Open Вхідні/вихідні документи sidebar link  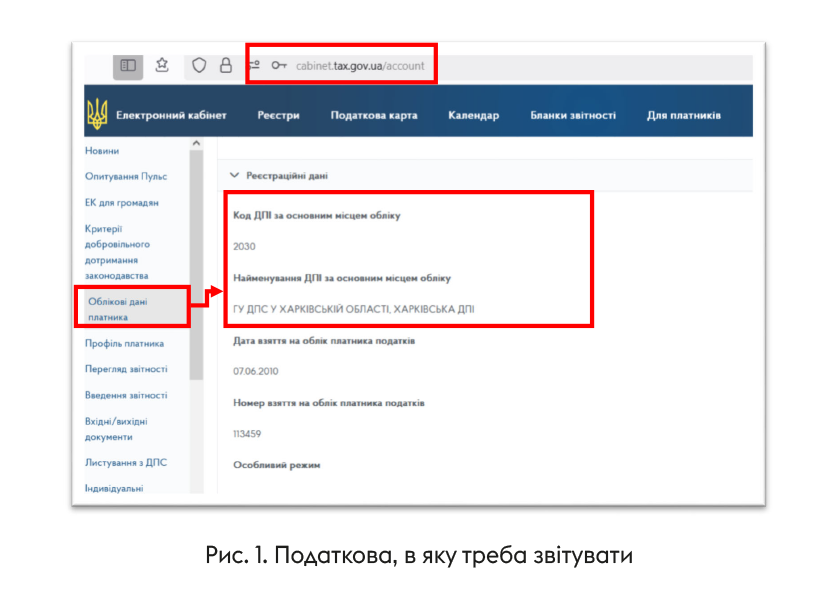(116, 429)
